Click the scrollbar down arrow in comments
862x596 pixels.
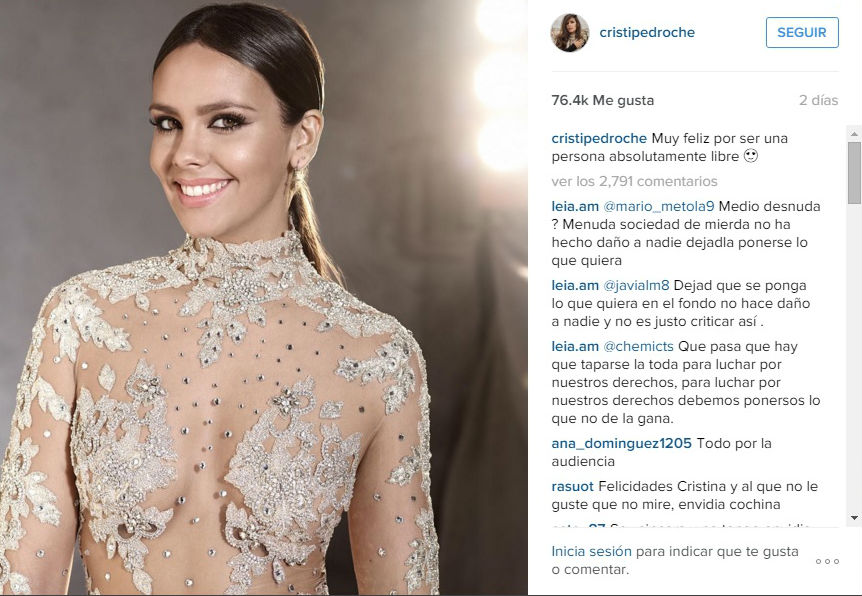click(854, 517)
